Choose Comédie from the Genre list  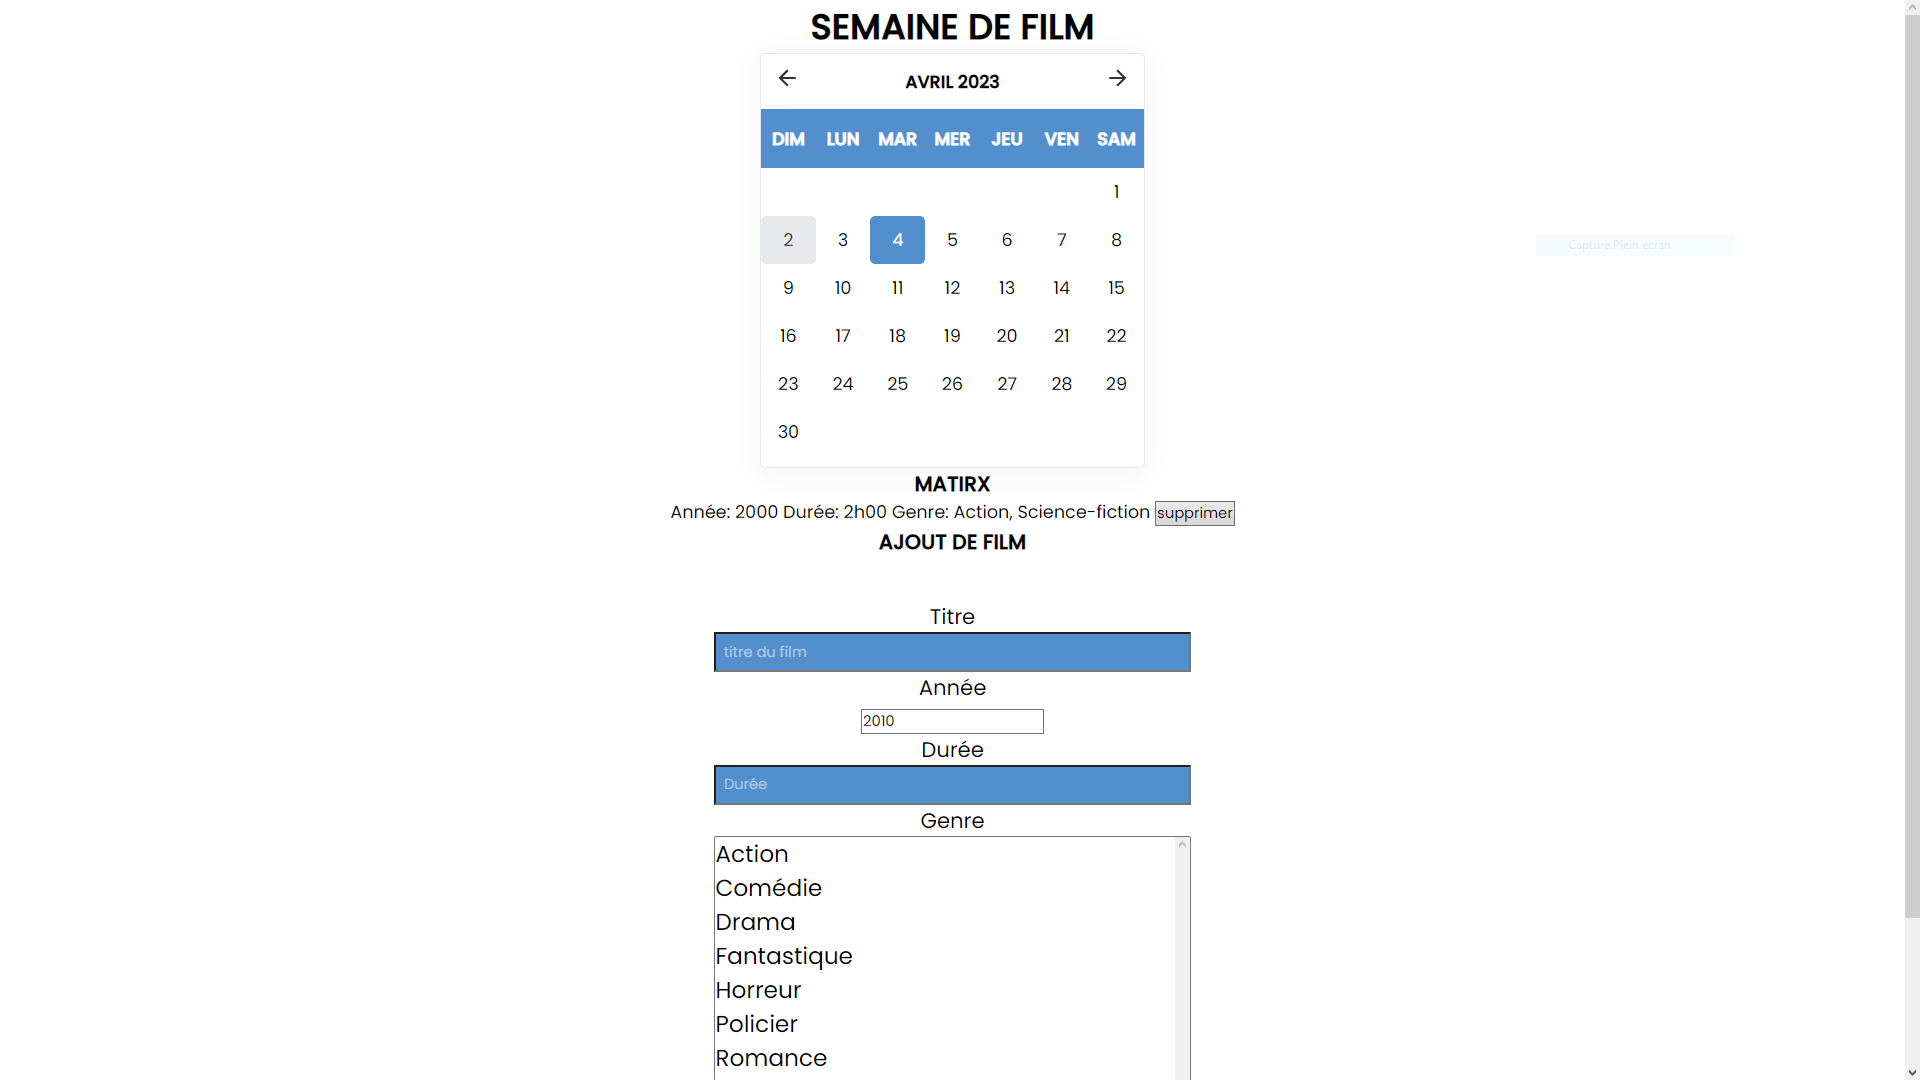[x=768, y=888]
